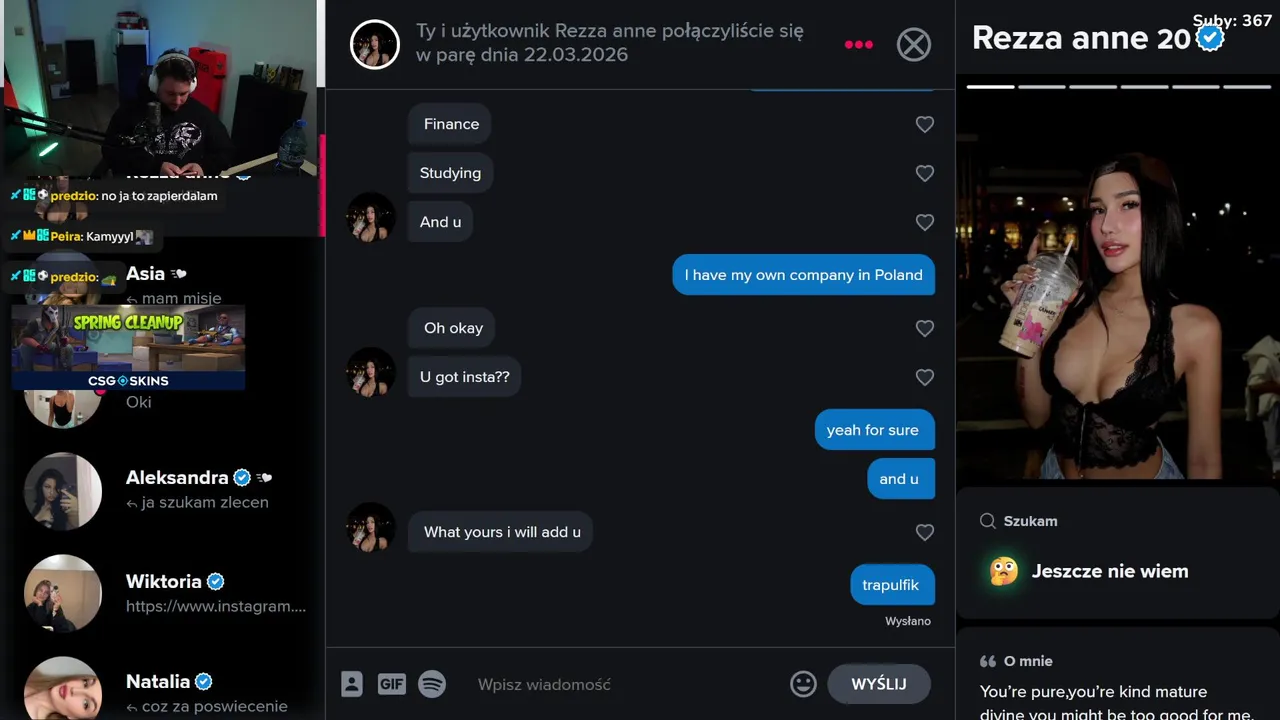The image size is (1280, 720).
Task: Like the "Finance" message
Action: coord(925,124)
